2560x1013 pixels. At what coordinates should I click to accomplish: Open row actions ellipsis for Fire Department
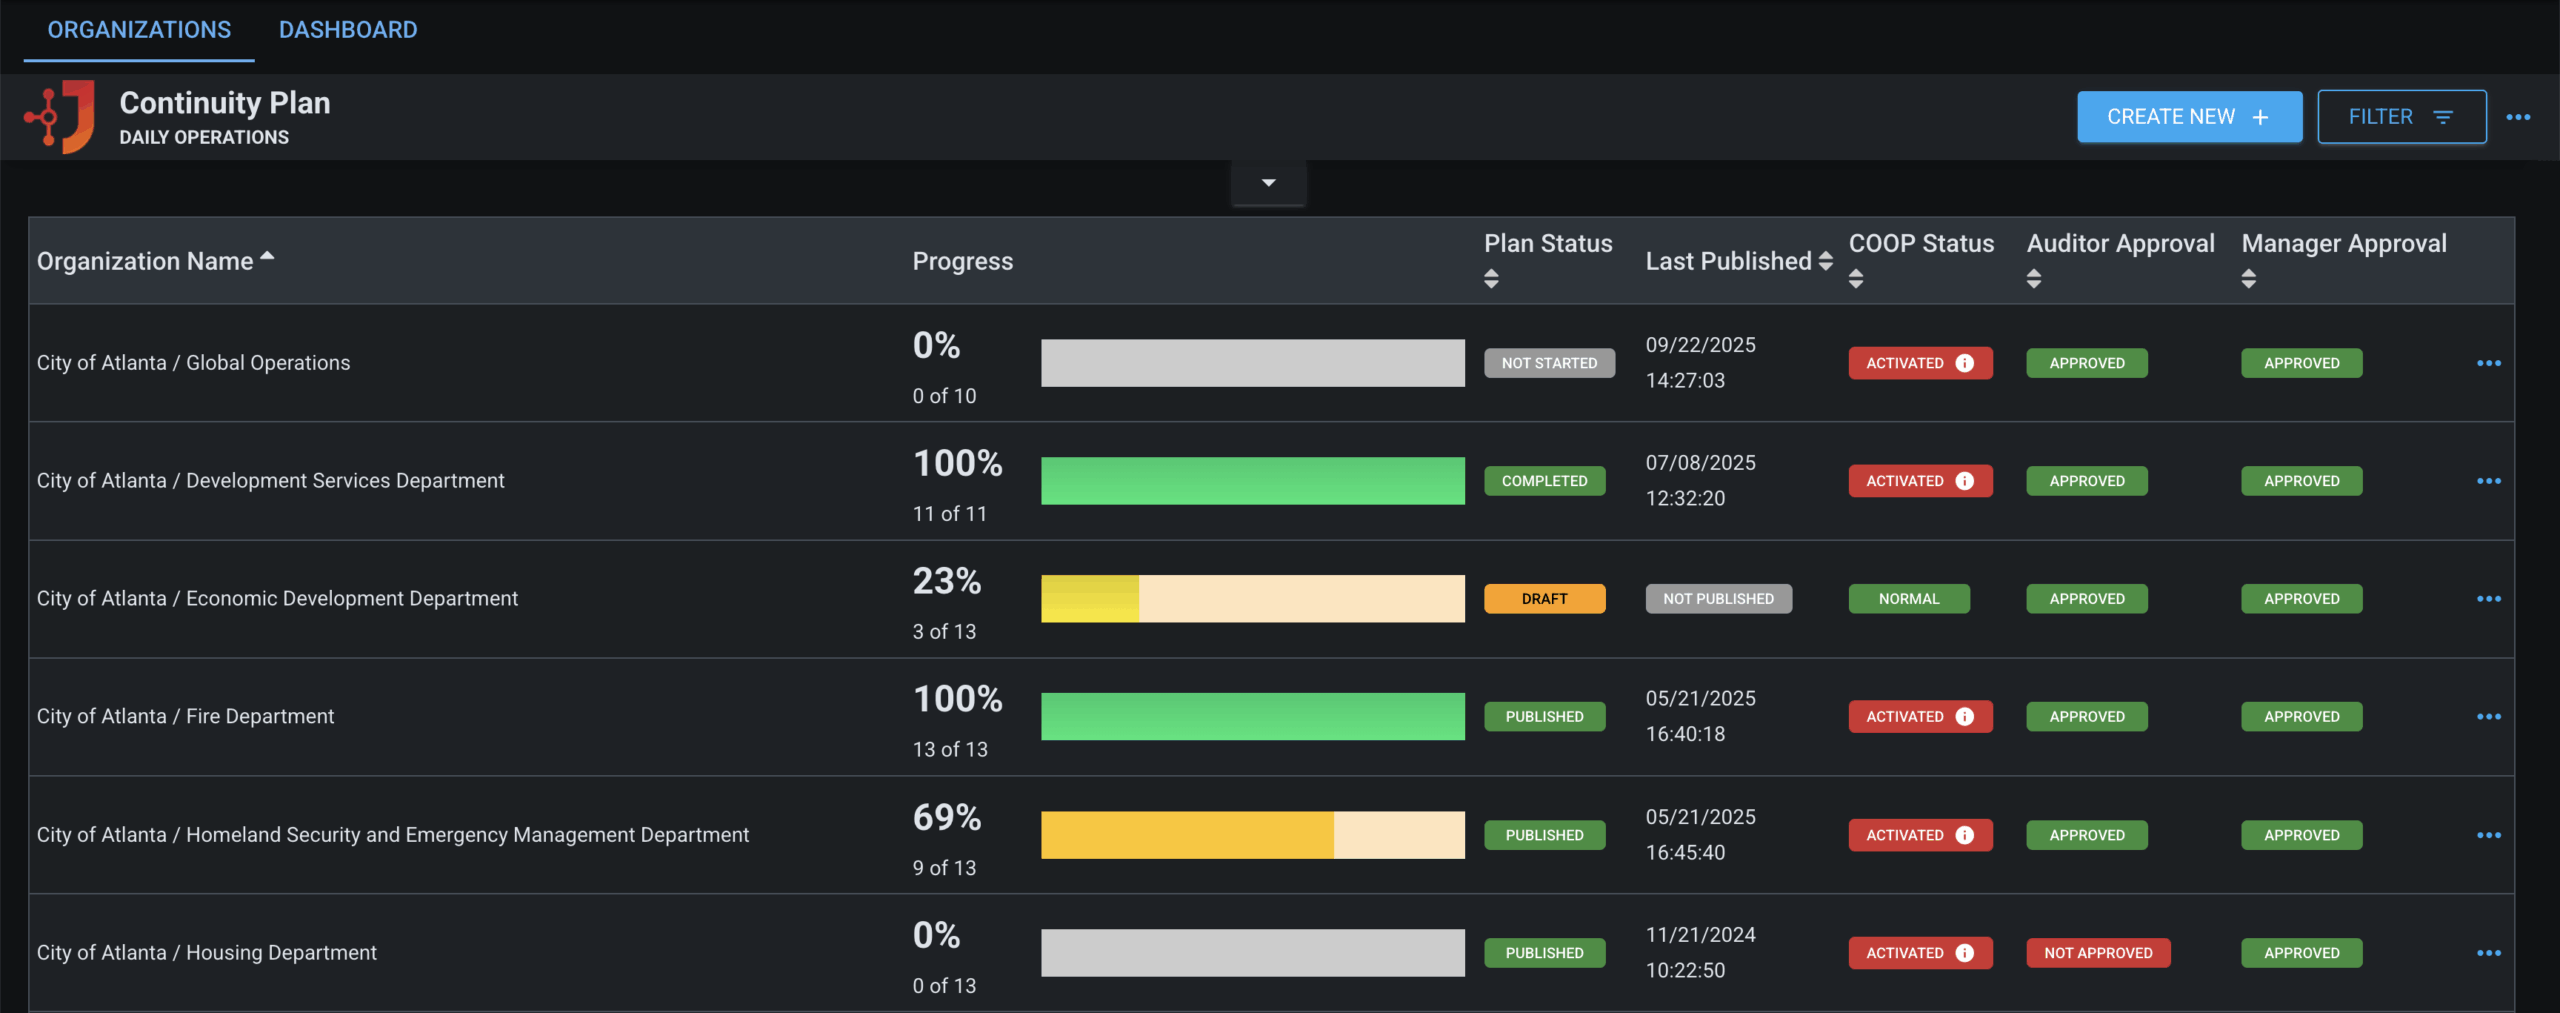coord(2489,716)
